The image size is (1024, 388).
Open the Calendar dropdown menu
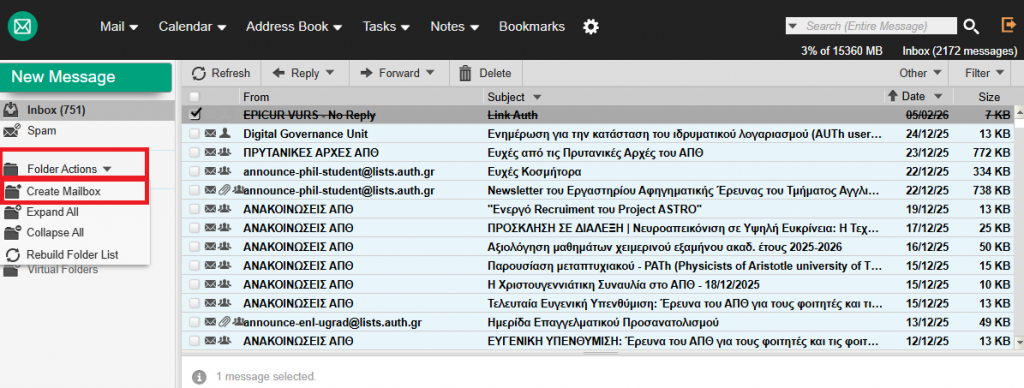coord(192,27)
